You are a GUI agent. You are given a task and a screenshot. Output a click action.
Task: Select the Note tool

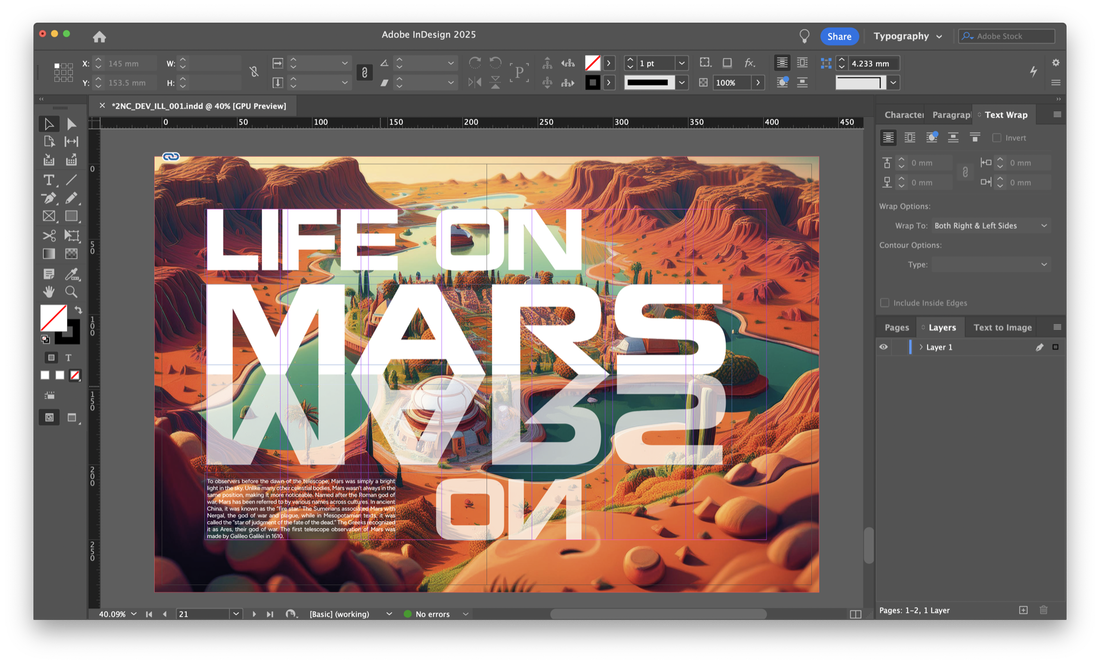coord(49,273)
